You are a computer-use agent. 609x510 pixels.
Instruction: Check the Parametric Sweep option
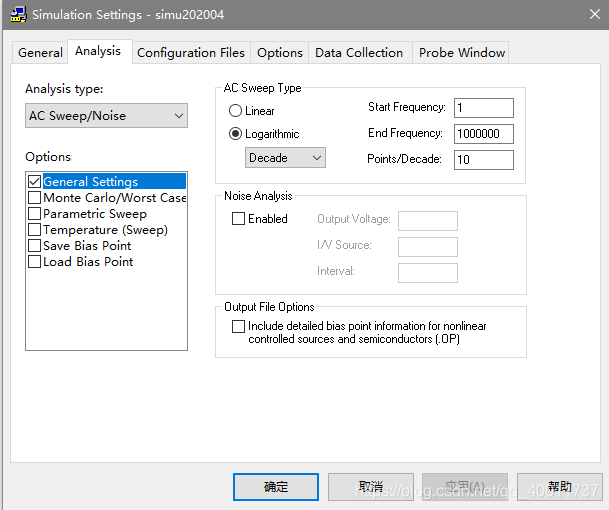35,213
